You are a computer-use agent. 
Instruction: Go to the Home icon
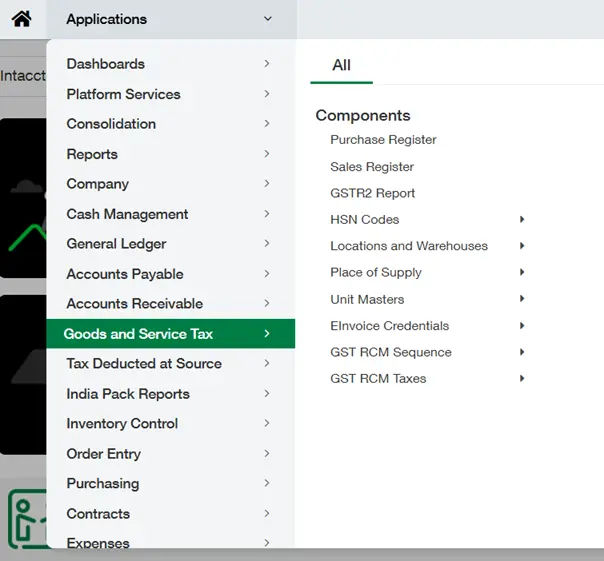click(22, 19)
